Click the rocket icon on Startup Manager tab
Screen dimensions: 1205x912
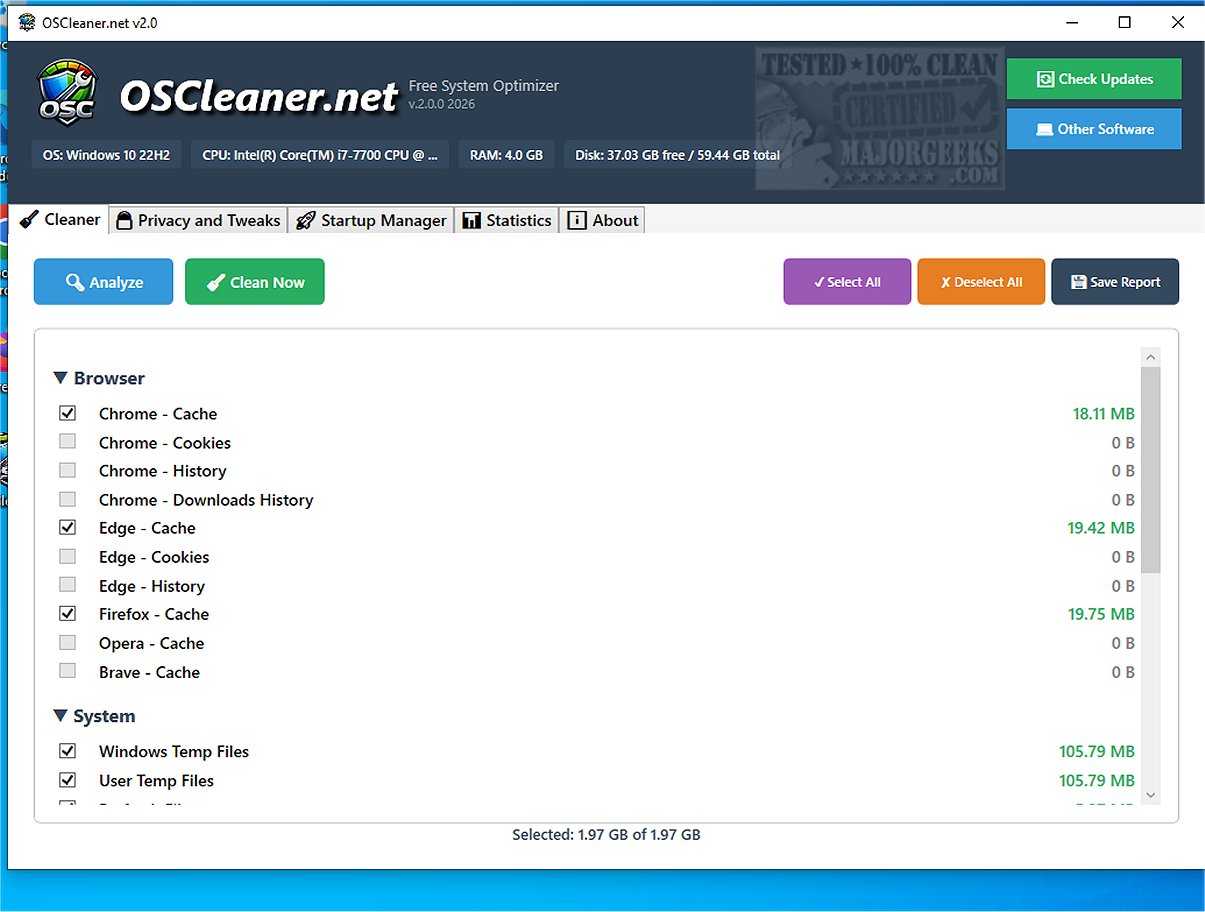[x=306, y=221]
